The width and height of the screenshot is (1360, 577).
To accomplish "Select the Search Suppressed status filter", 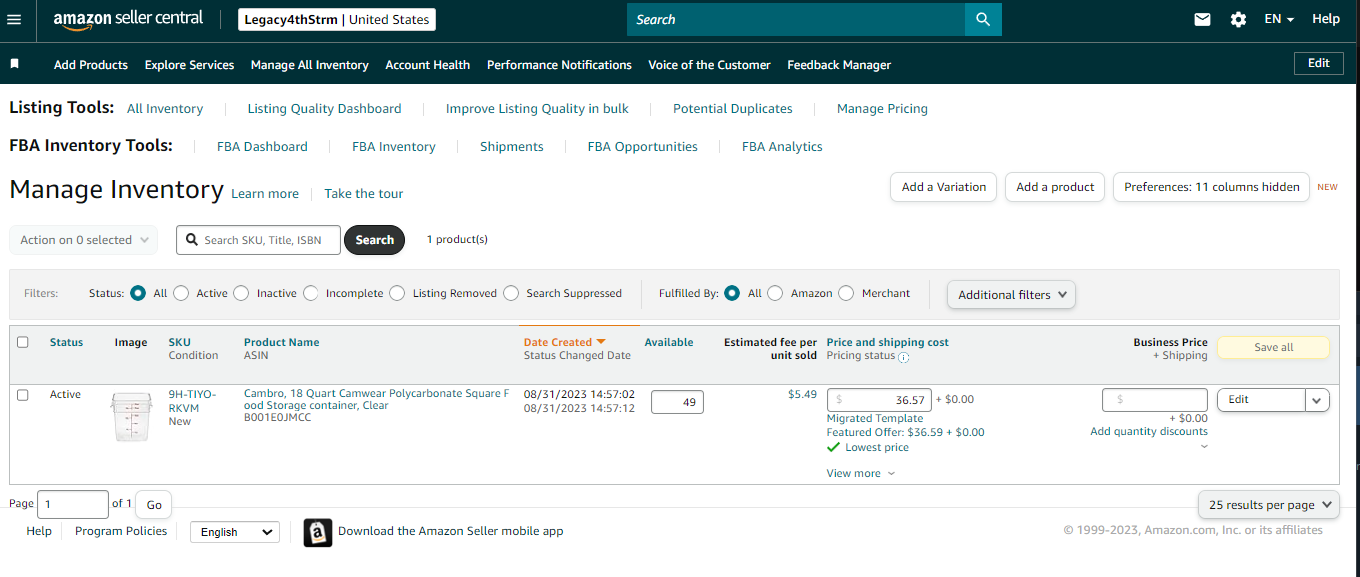I will click(x=511, y=293).
